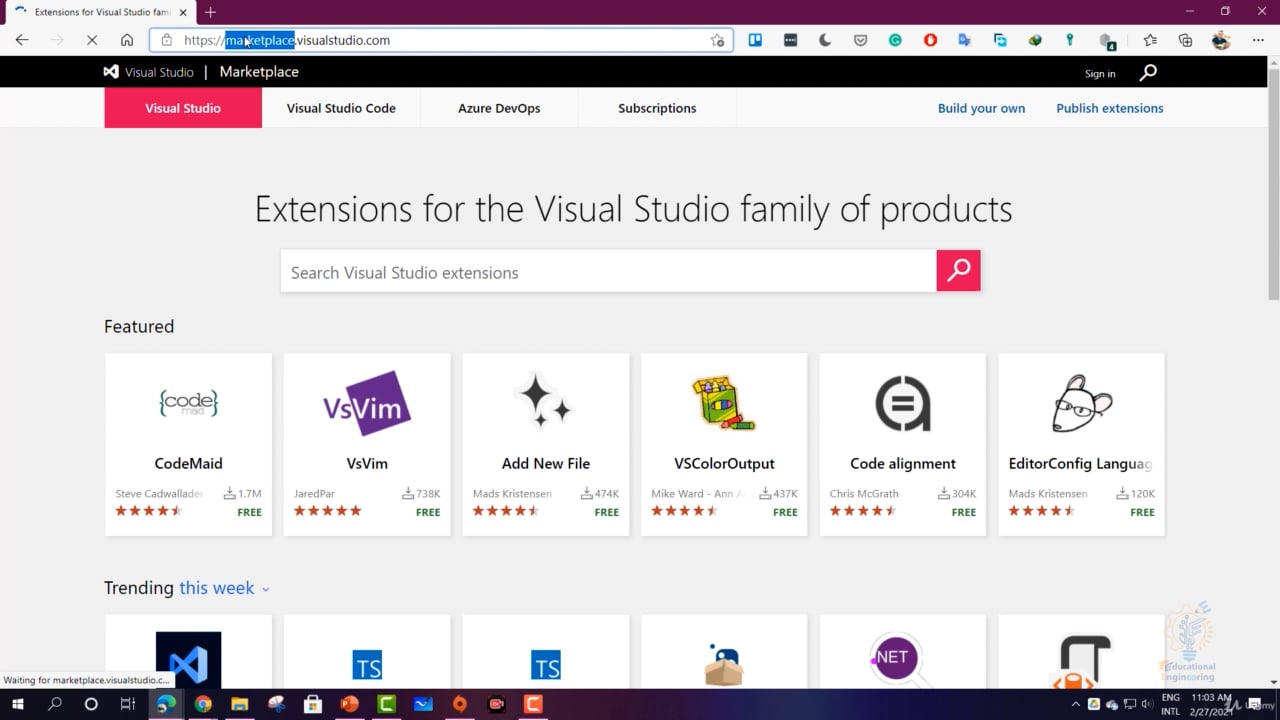Click the Visual Studio logo in the header
Viewport: 1280px width, 720px height.
[149, 72]
